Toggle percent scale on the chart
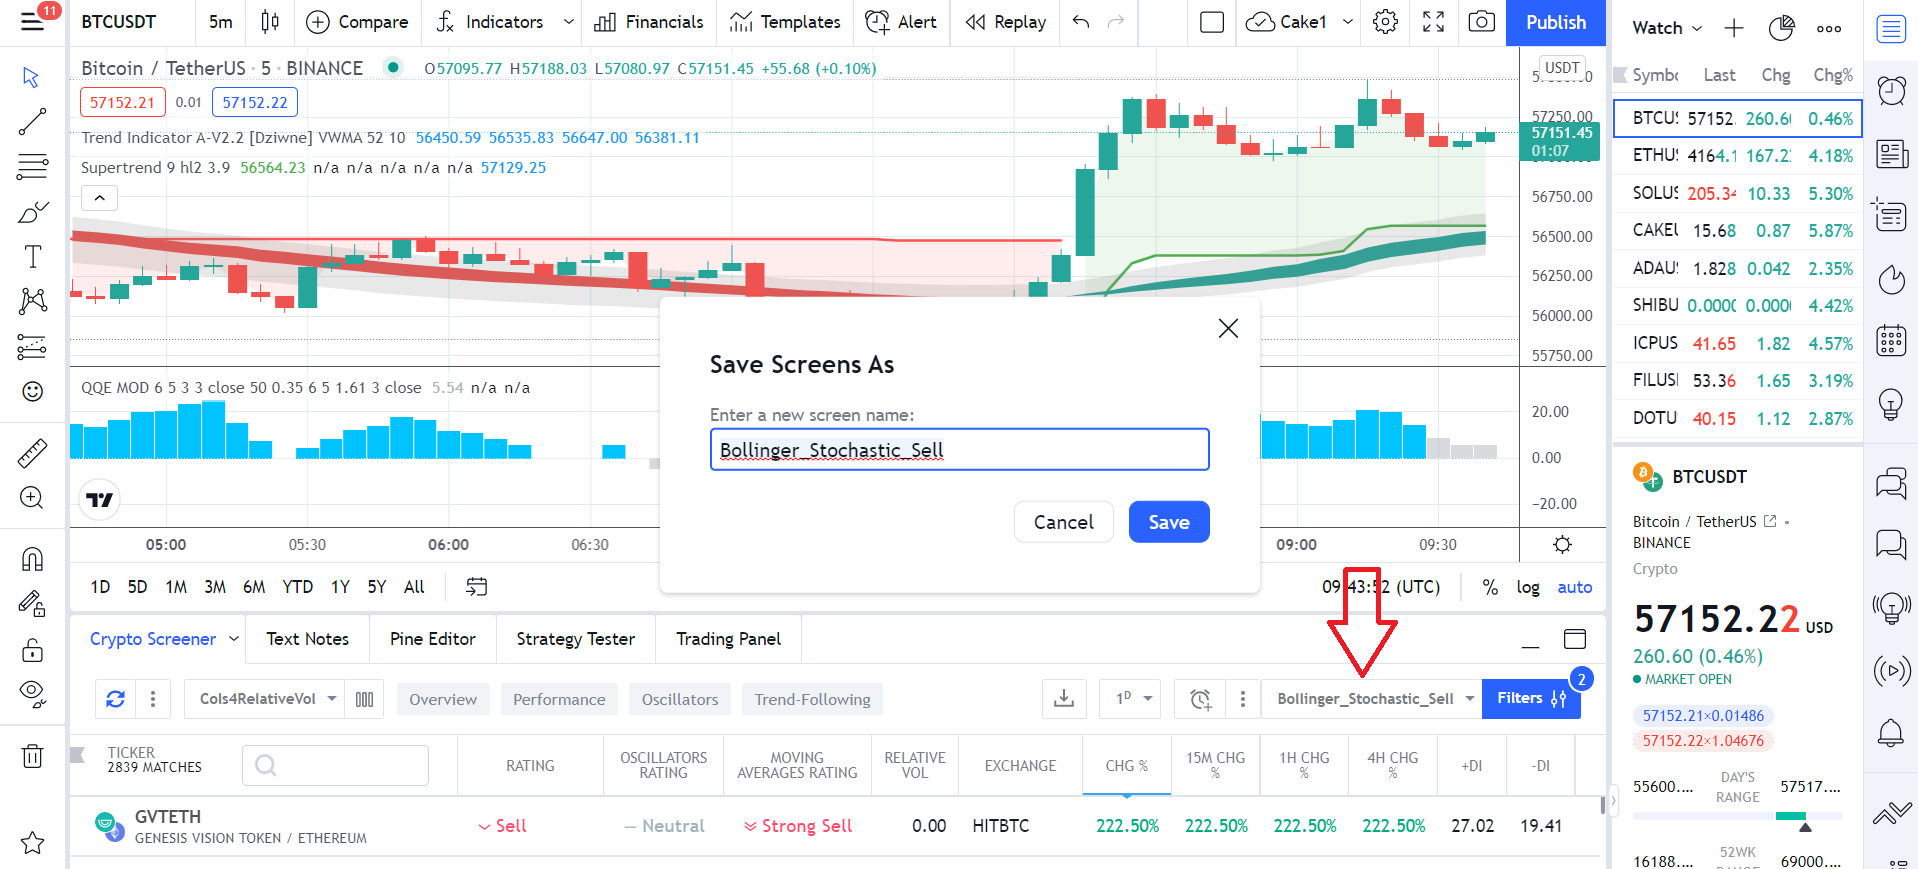 pyautogui.click(x=1490, y=587)
